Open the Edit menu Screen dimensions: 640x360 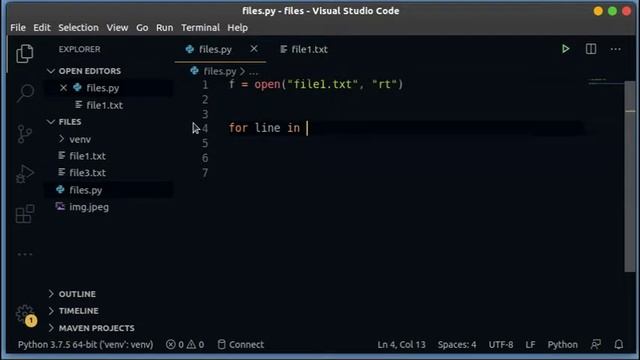pyautogui.click(x=42, y=27)
